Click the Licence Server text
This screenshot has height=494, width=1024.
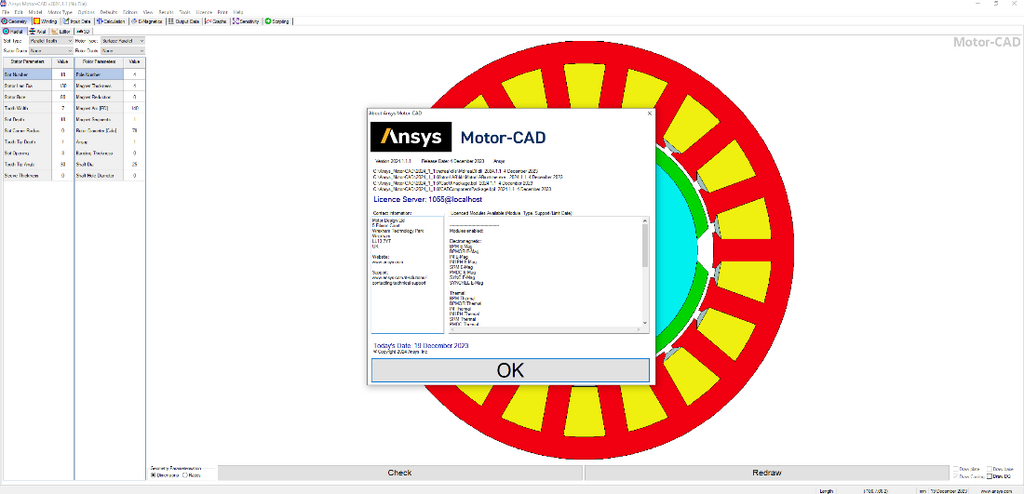pos(427,199)
